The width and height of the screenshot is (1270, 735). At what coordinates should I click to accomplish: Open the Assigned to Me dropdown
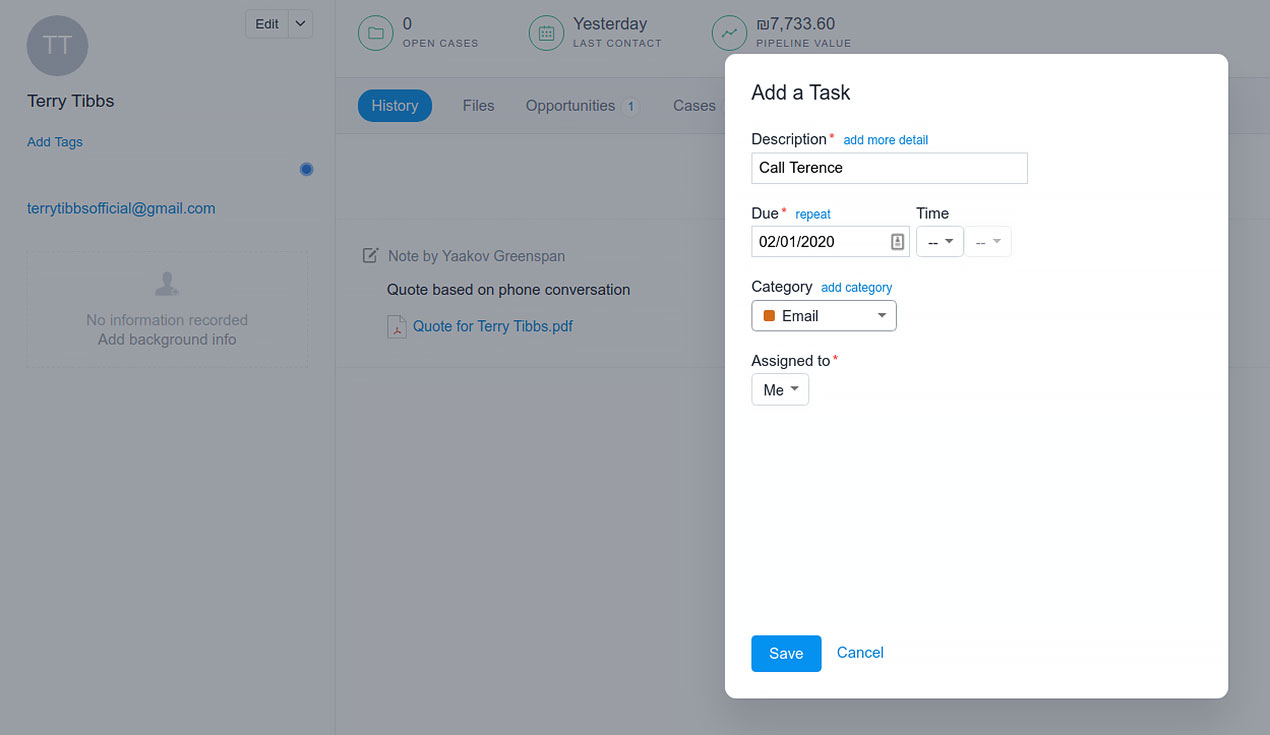pos(780,390)
